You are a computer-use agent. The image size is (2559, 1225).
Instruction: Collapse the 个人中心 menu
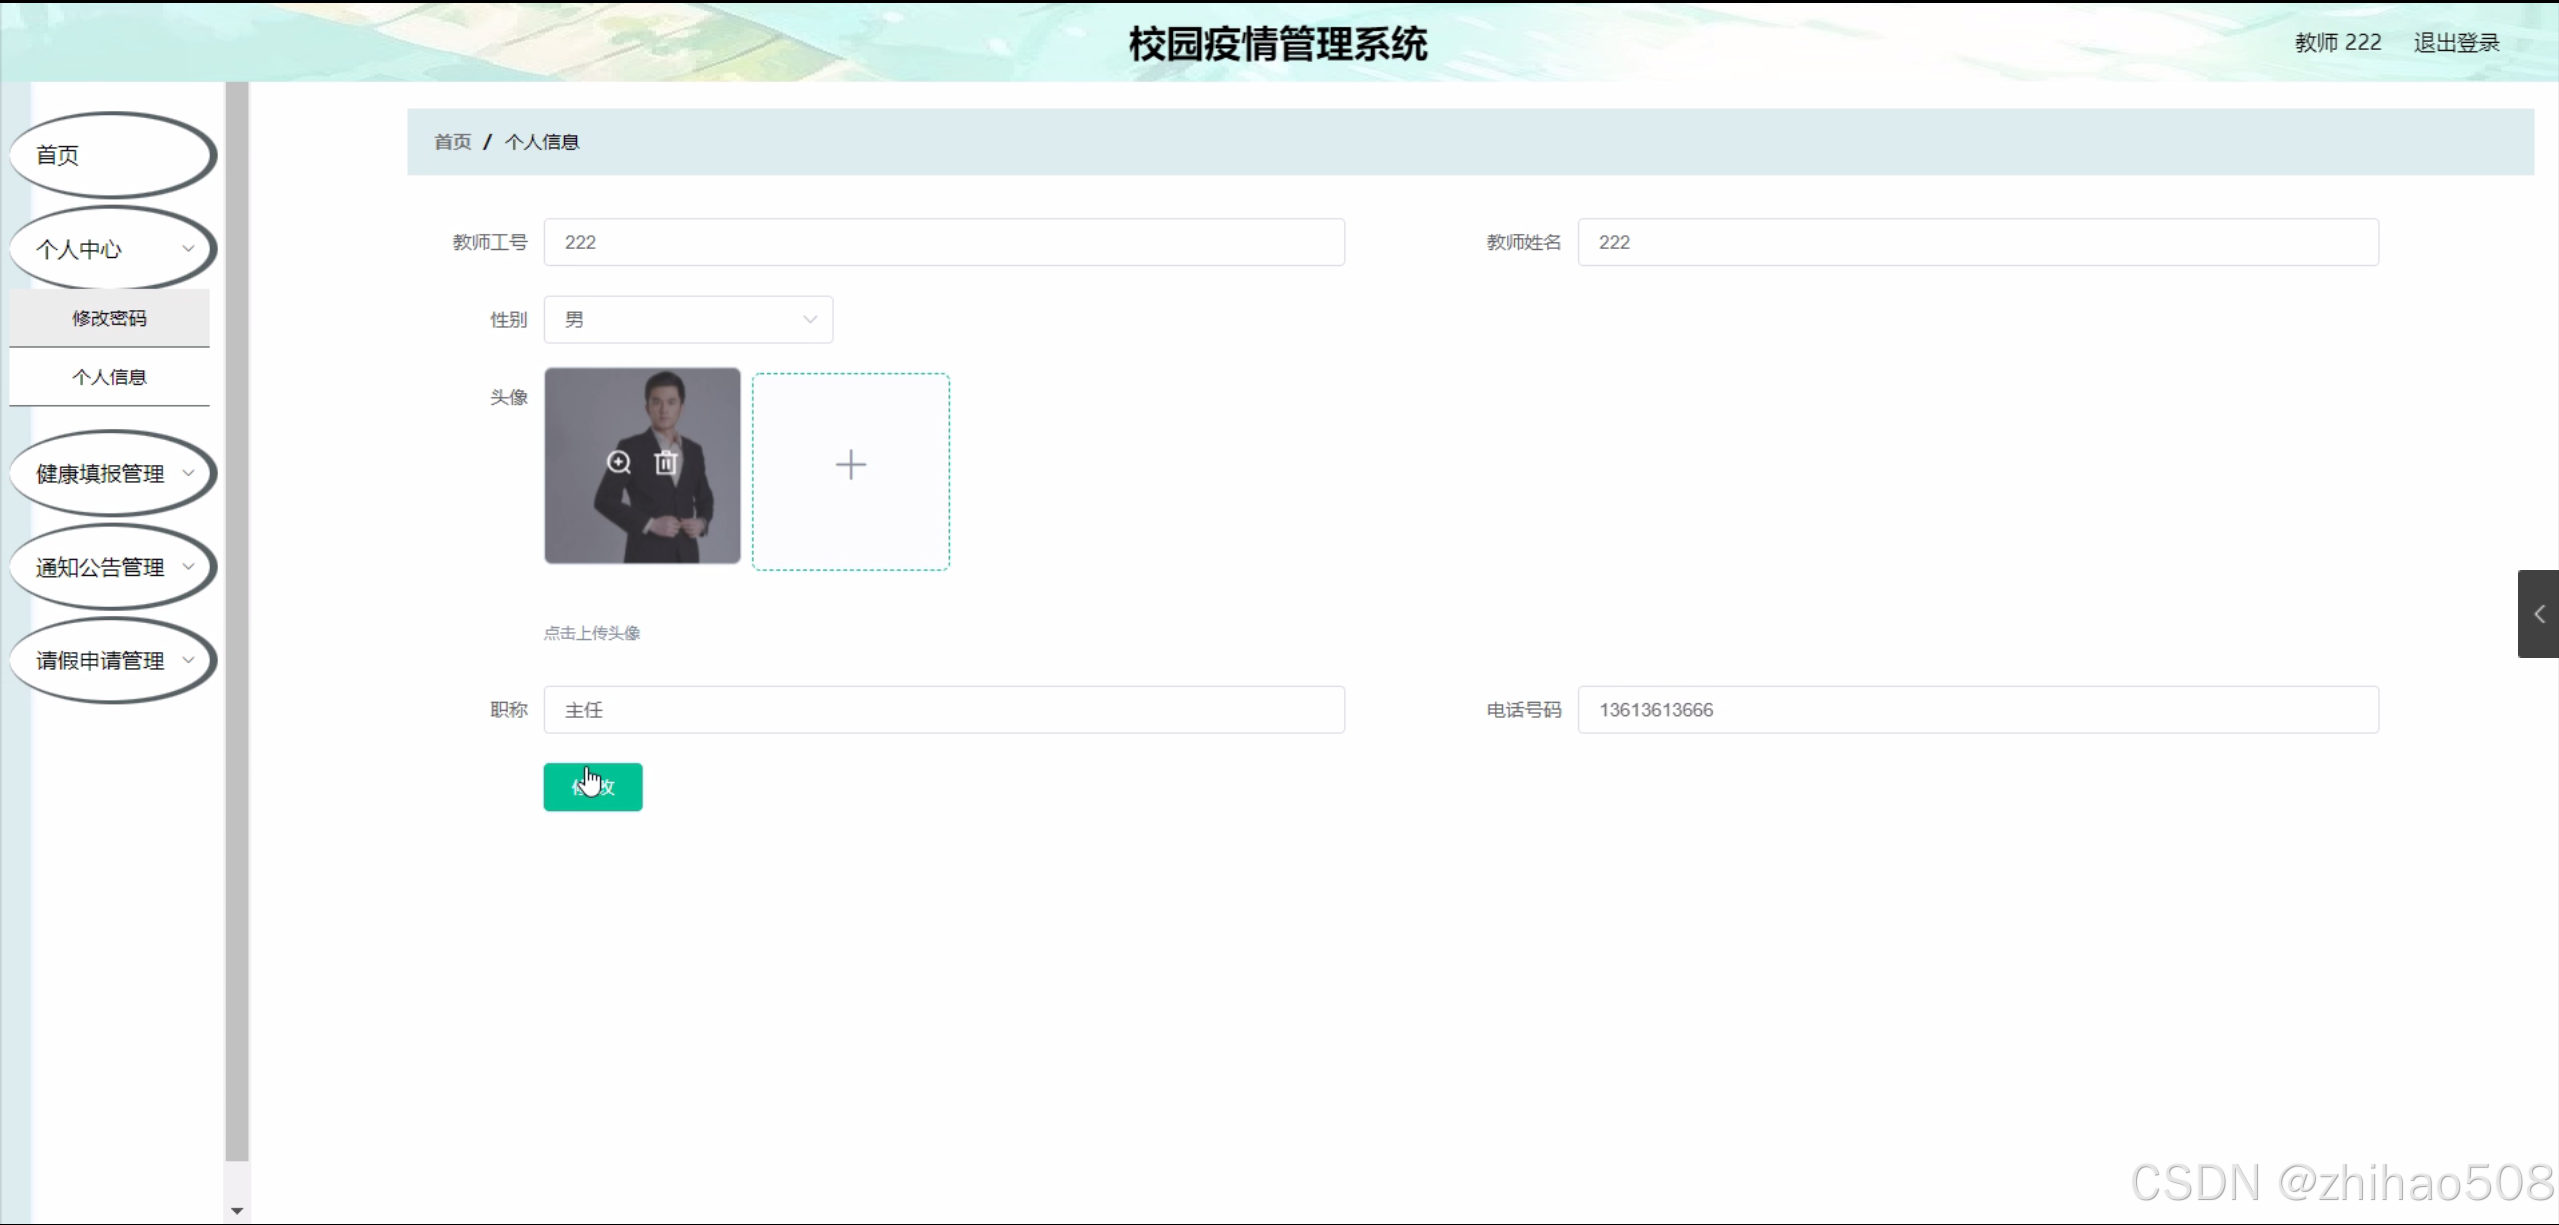click(112, 249)
